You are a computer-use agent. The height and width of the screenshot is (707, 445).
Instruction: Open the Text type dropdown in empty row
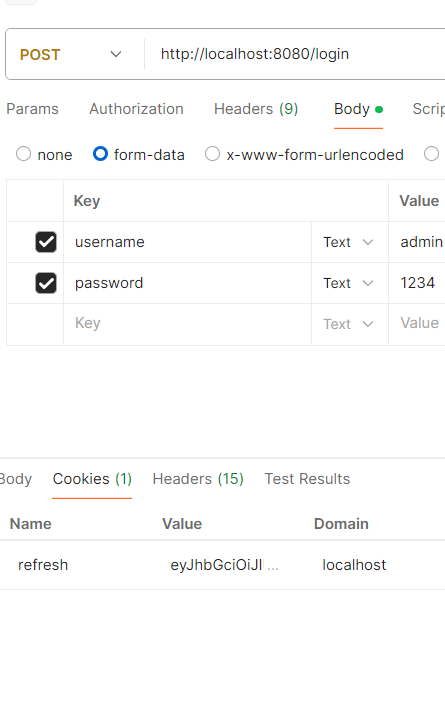[348, 324]
